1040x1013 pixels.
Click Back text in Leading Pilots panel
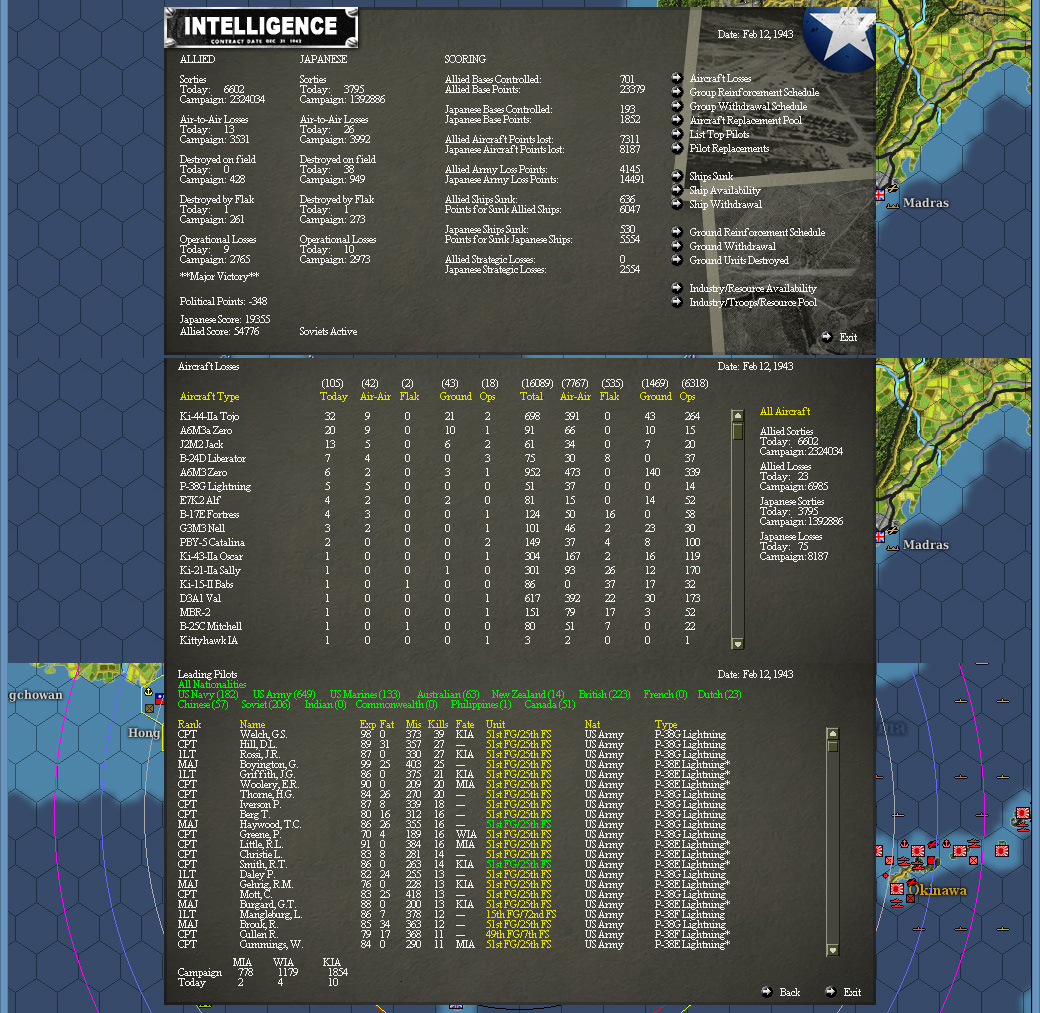pyautogui.click(x=789, y=992)
